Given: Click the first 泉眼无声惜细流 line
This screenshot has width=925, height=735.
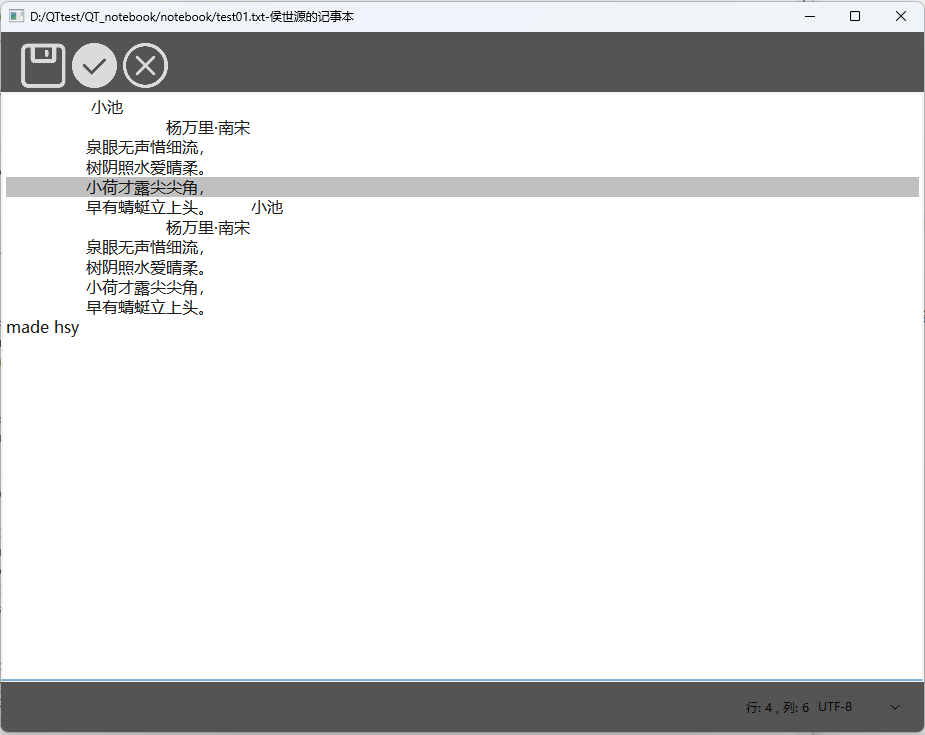Looking at the screenshot, I should tap(145, 147).
